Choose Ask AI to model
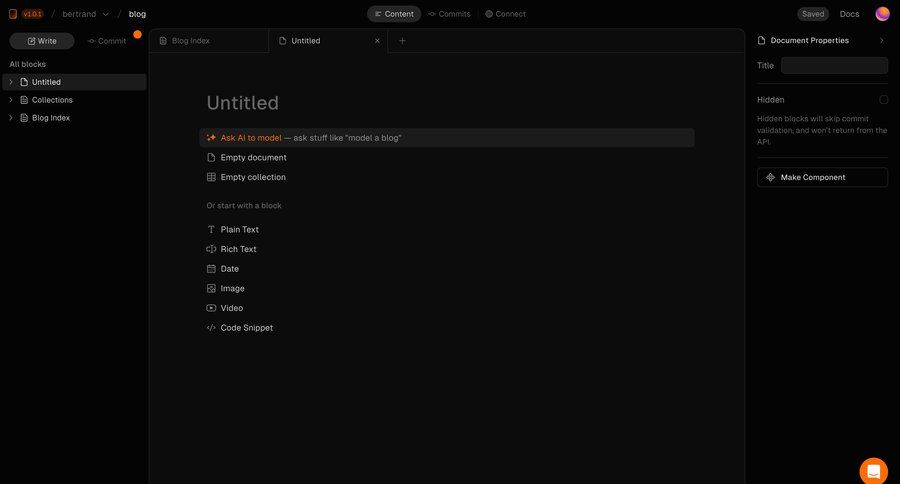This screenshot has height=484, width=900. tap(447, 138)
